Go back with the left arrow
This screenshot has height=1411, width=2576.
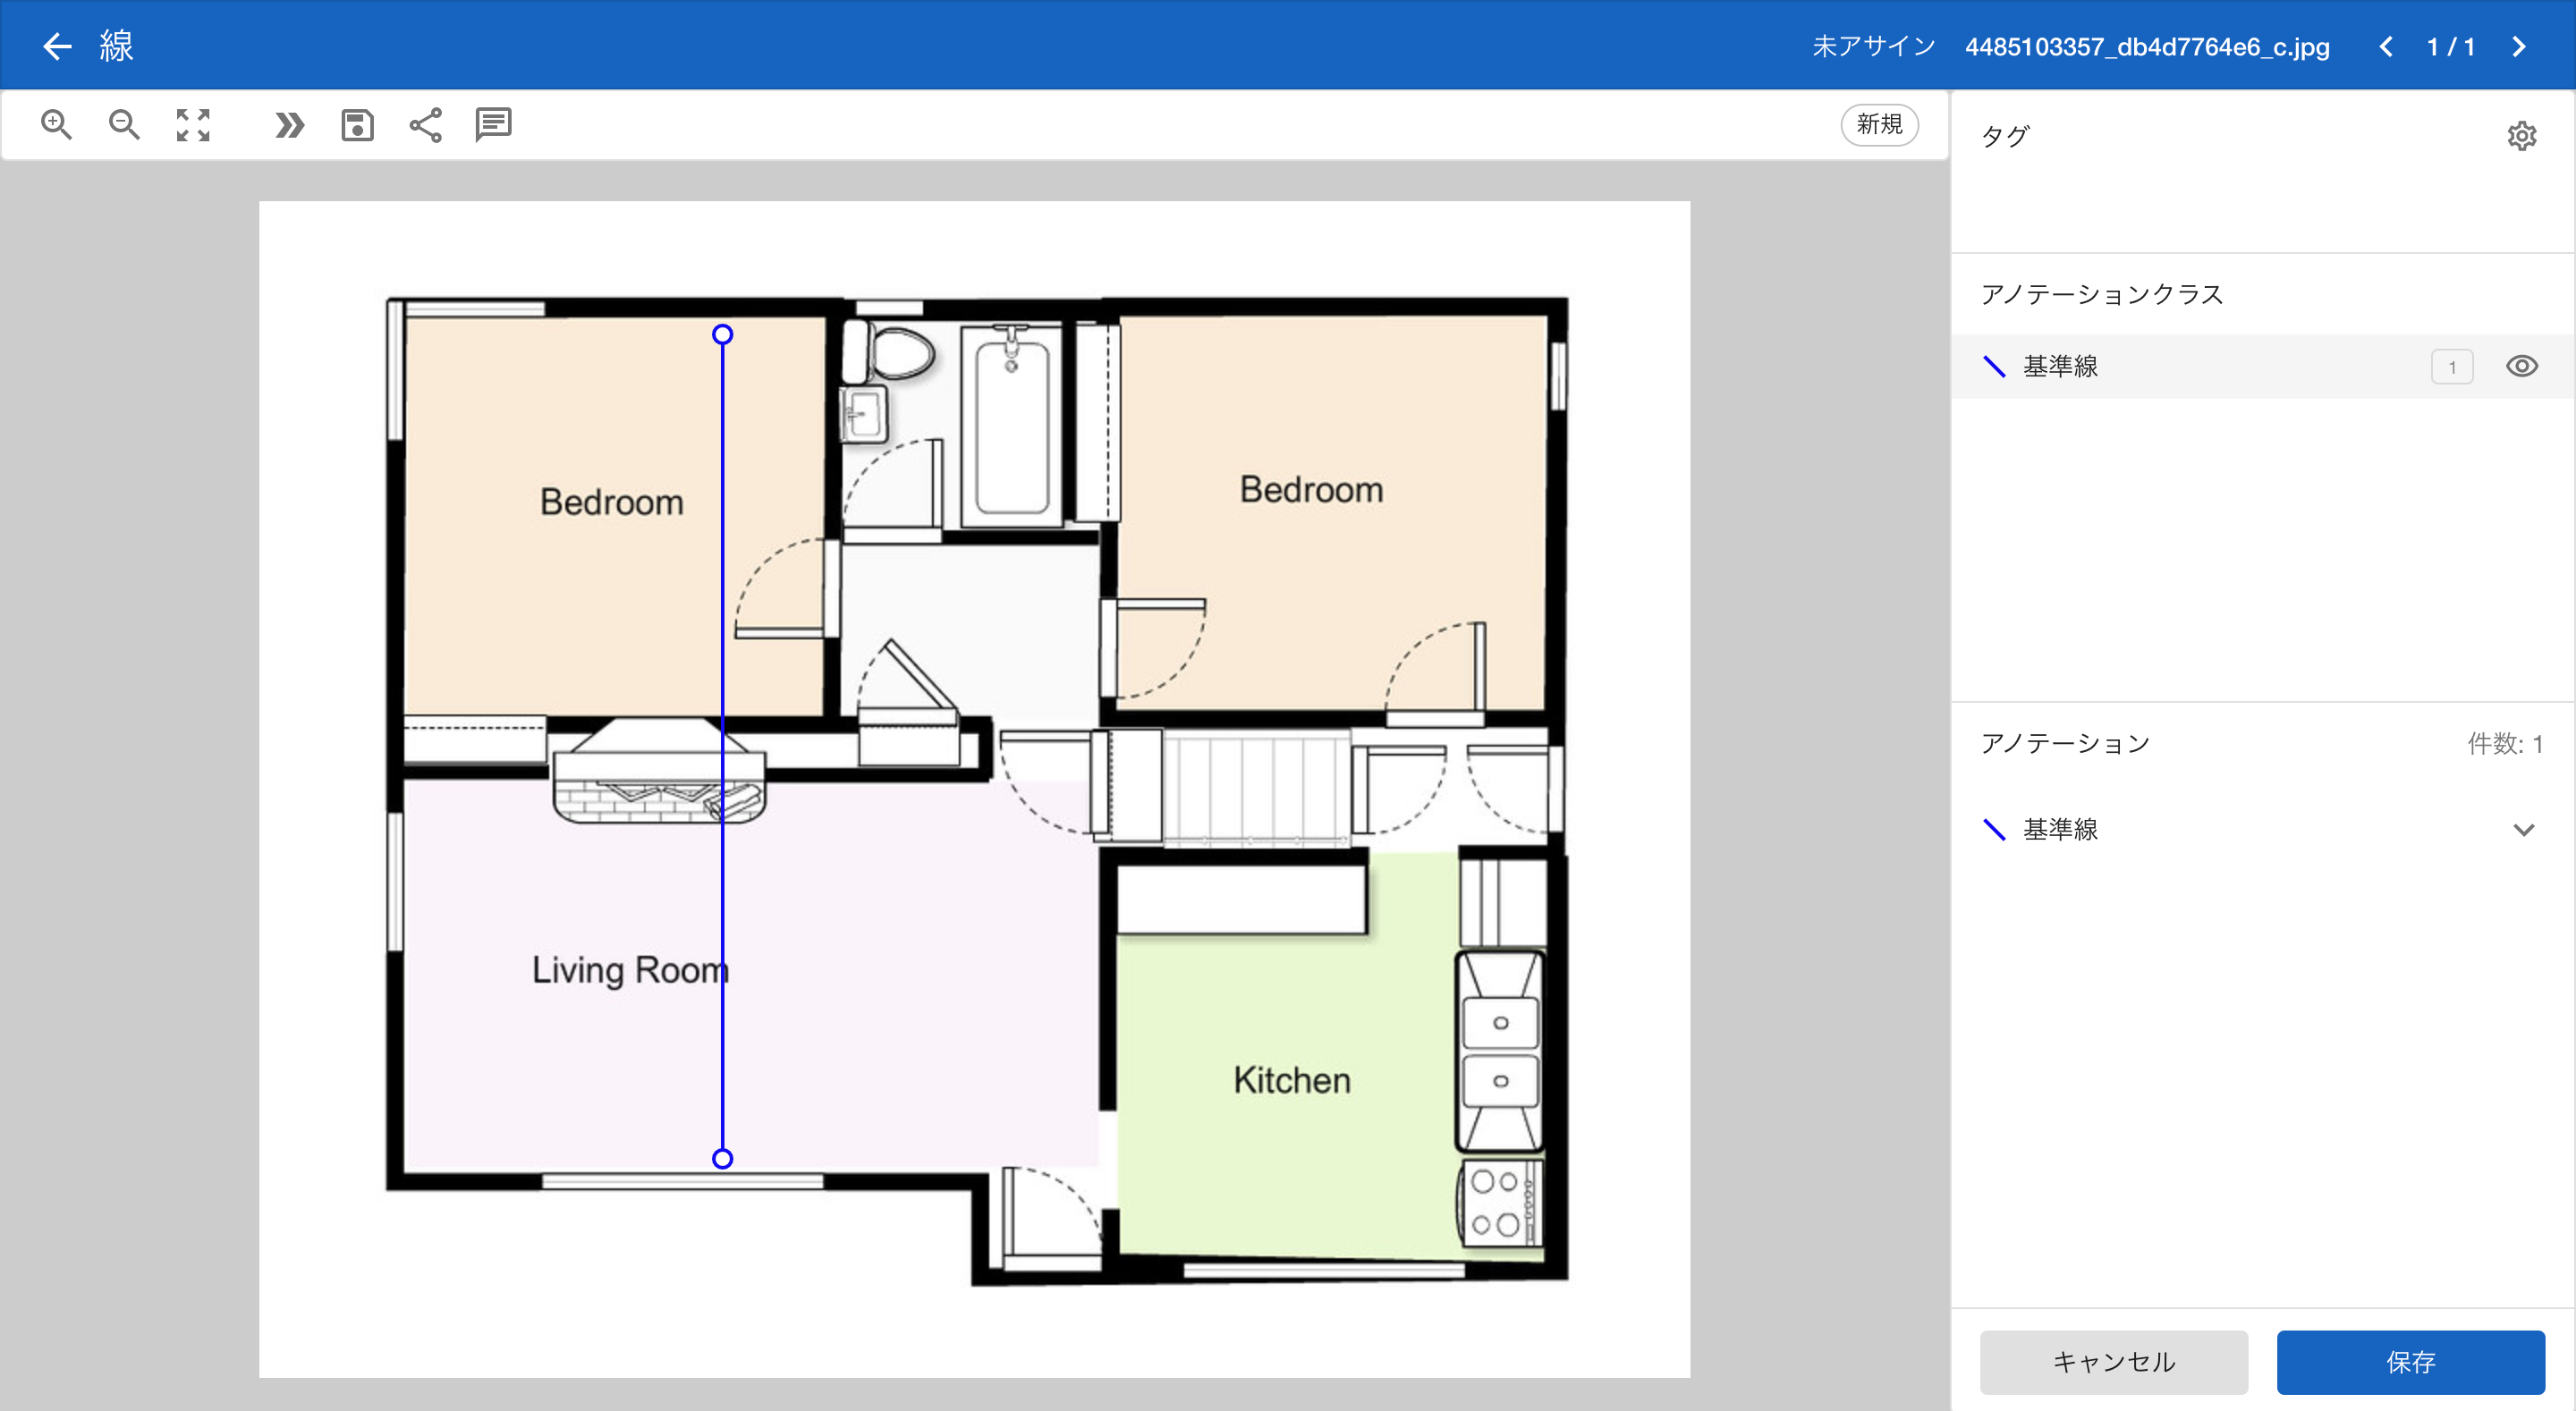click(57, 46)
